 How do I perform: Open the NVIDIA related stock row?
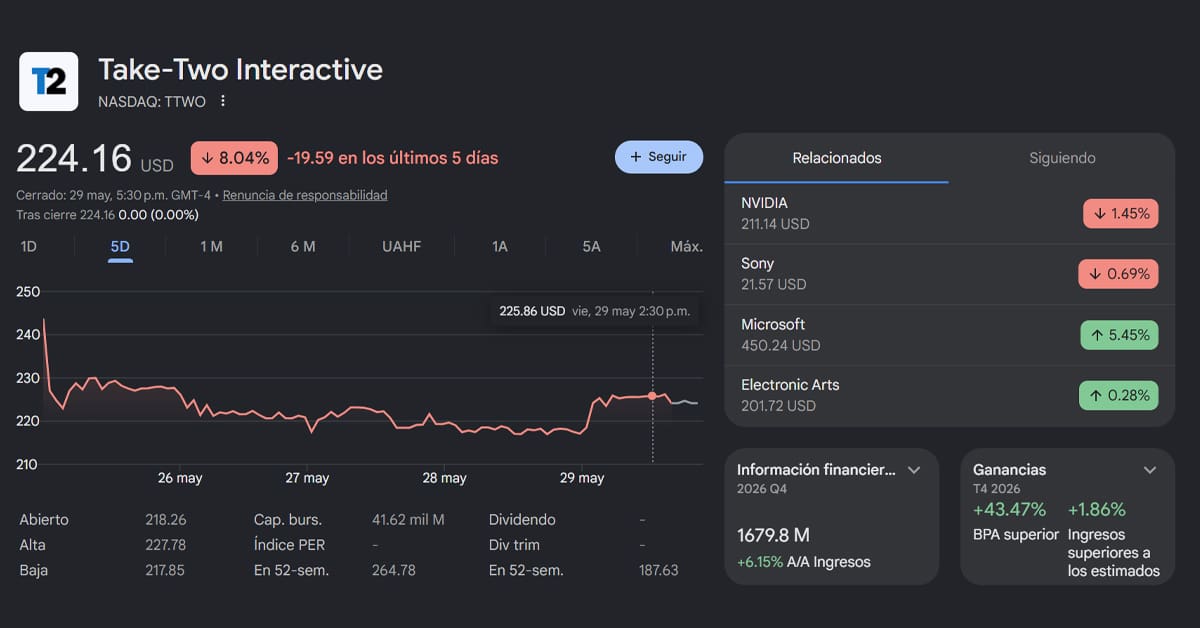point(949,213)
